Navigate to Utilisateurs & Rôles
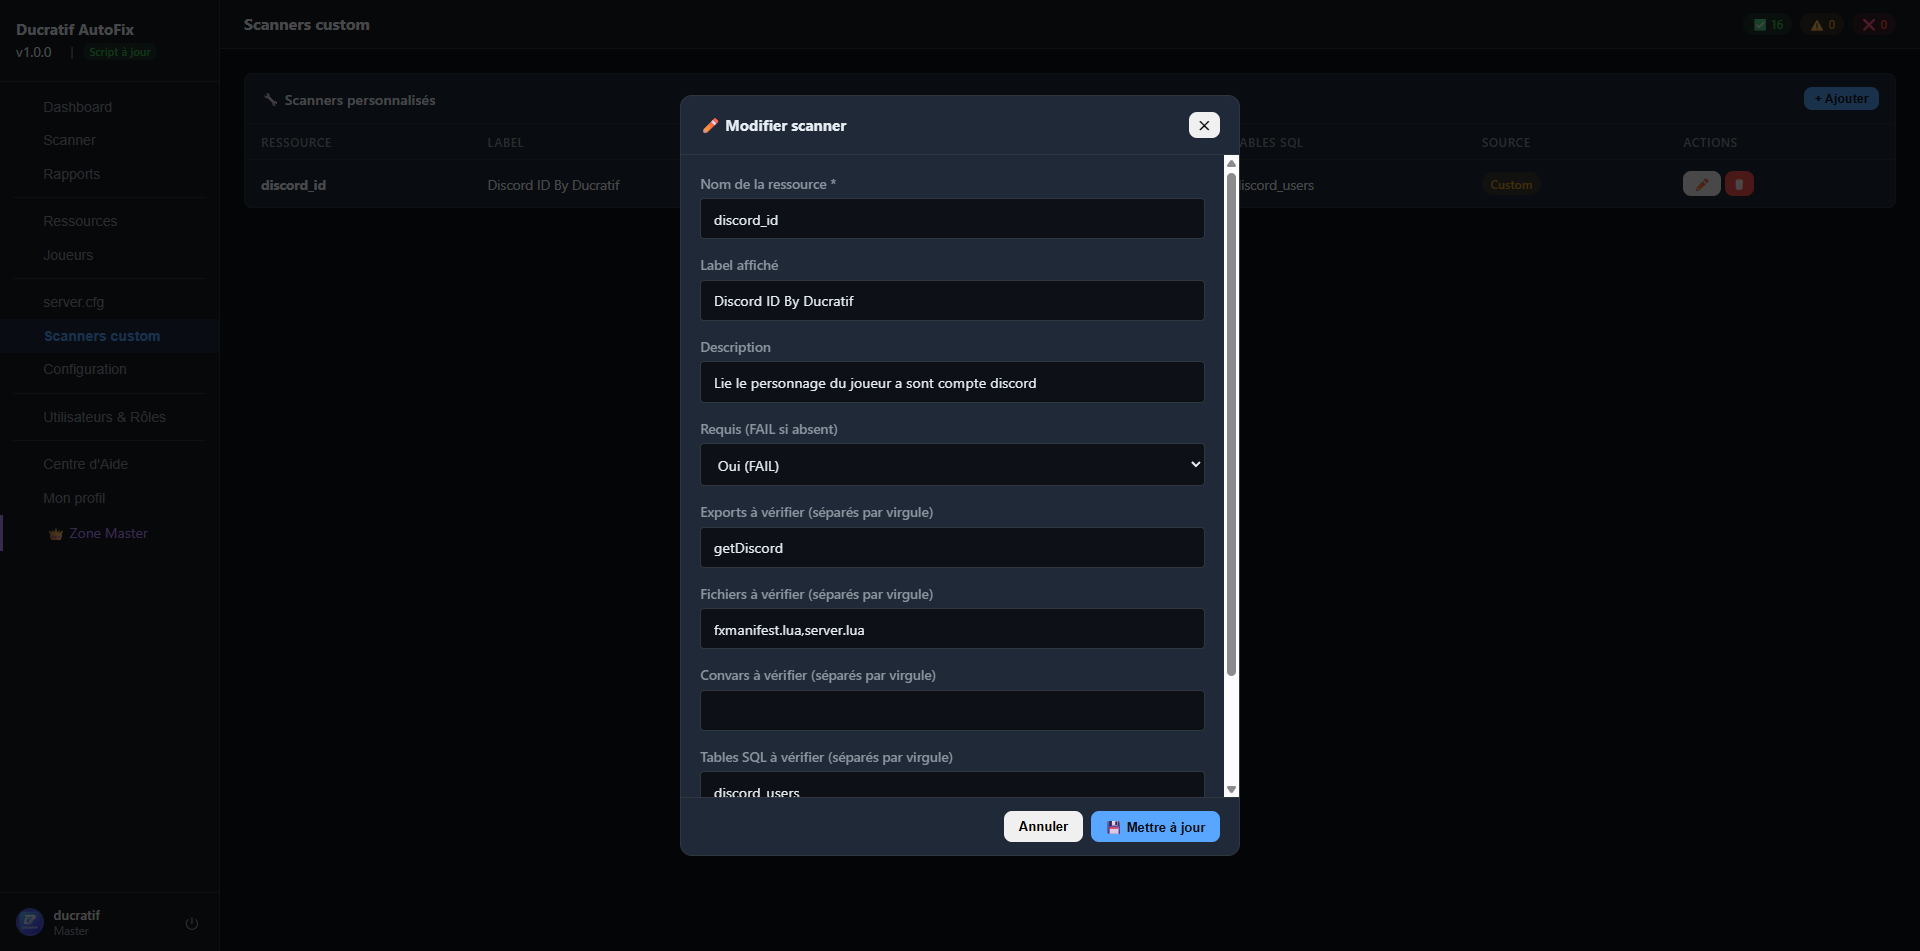Screen dimensions: 1920x951 pos(104,417)
